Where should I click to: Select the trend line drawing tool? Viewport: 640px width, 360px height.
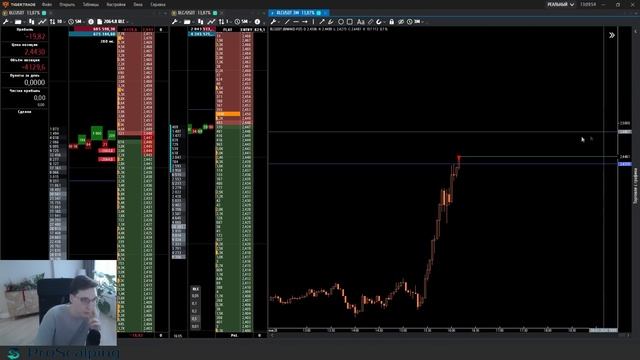pyautogui.click(x=287, y=22)
